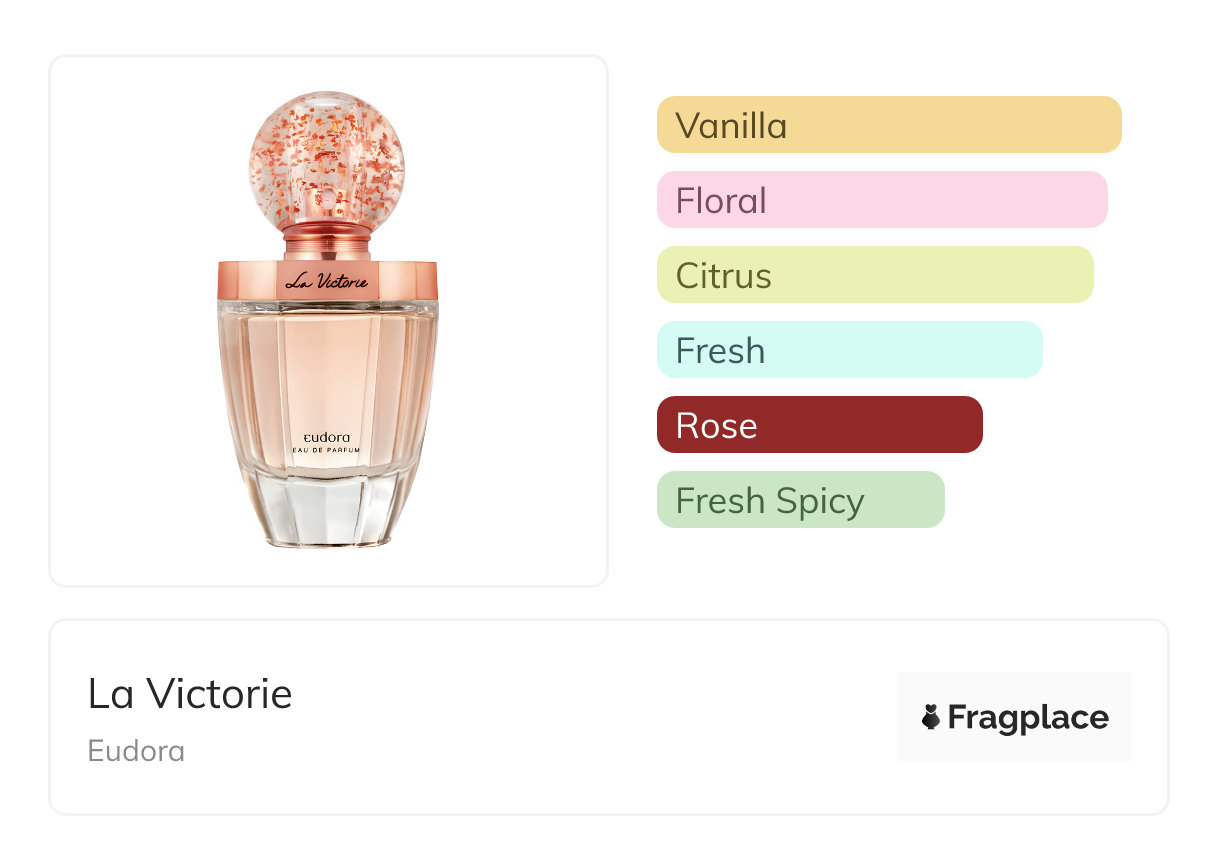Click the La Victorie product title
The width and height of the screenshot is (1218, 864).
pyautogui.click(x=190, y=694)
